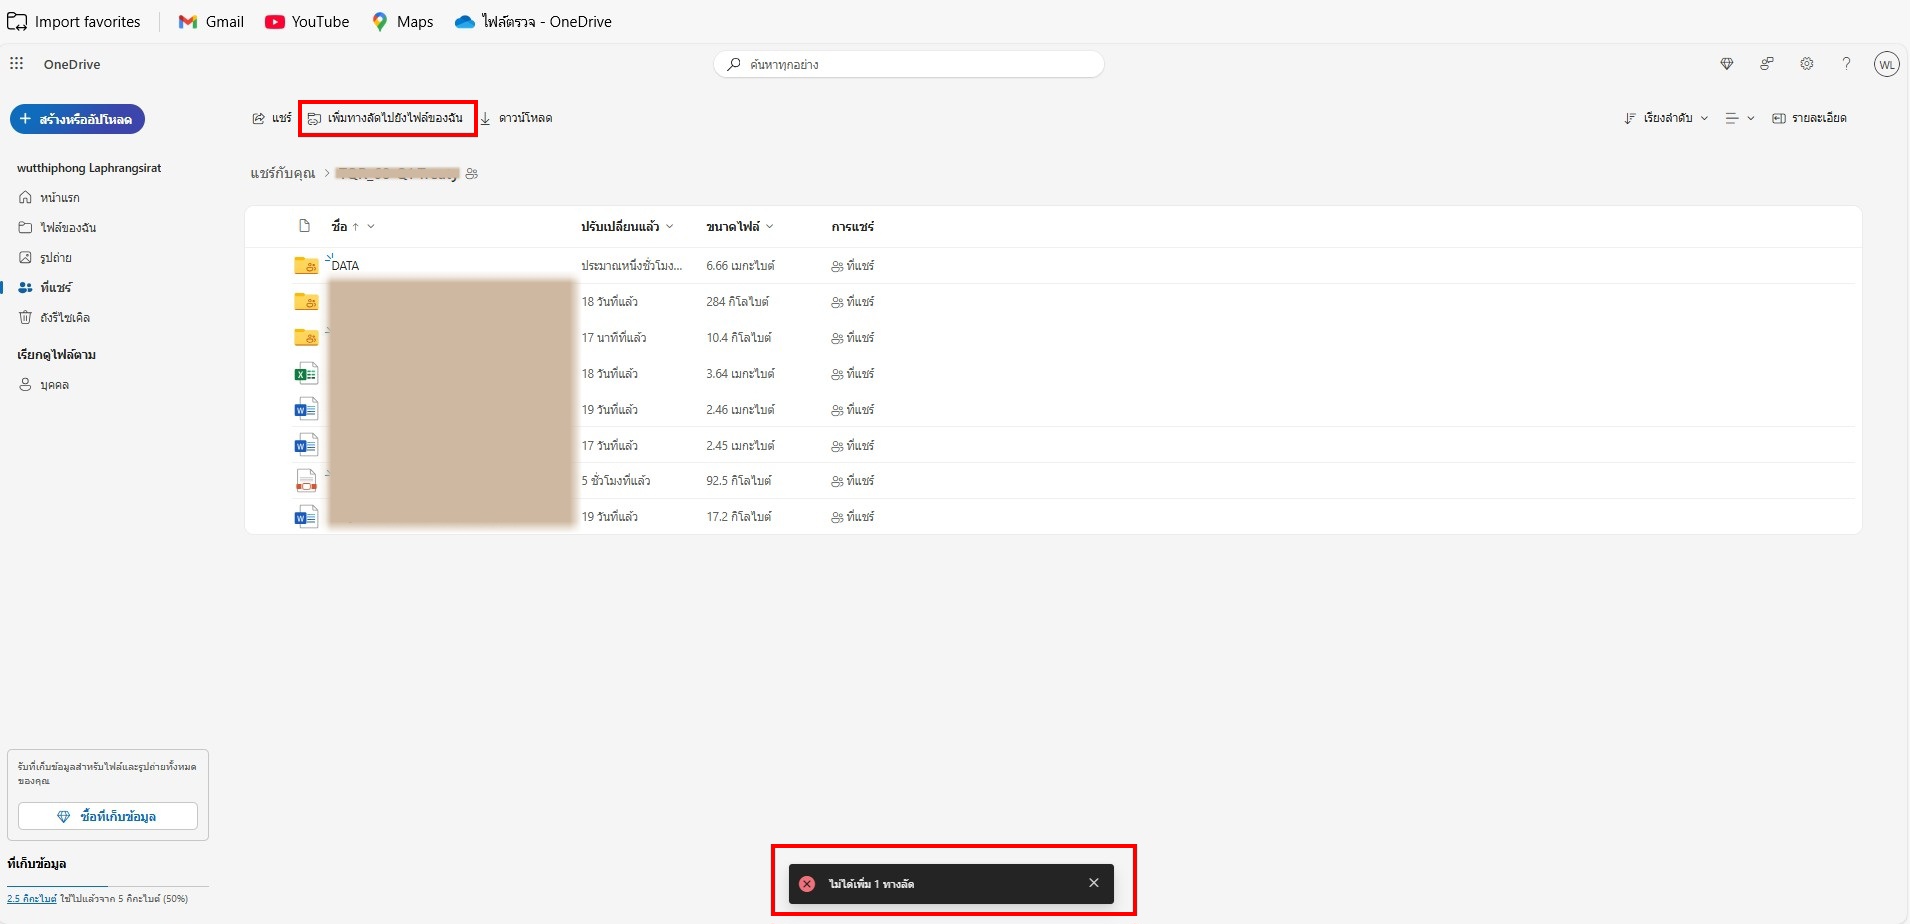This screenshot has width=1910, height=924.
Task: Click the 5 ชั่วโมงที่แล้ว modified cell
Action: point(616,481)
